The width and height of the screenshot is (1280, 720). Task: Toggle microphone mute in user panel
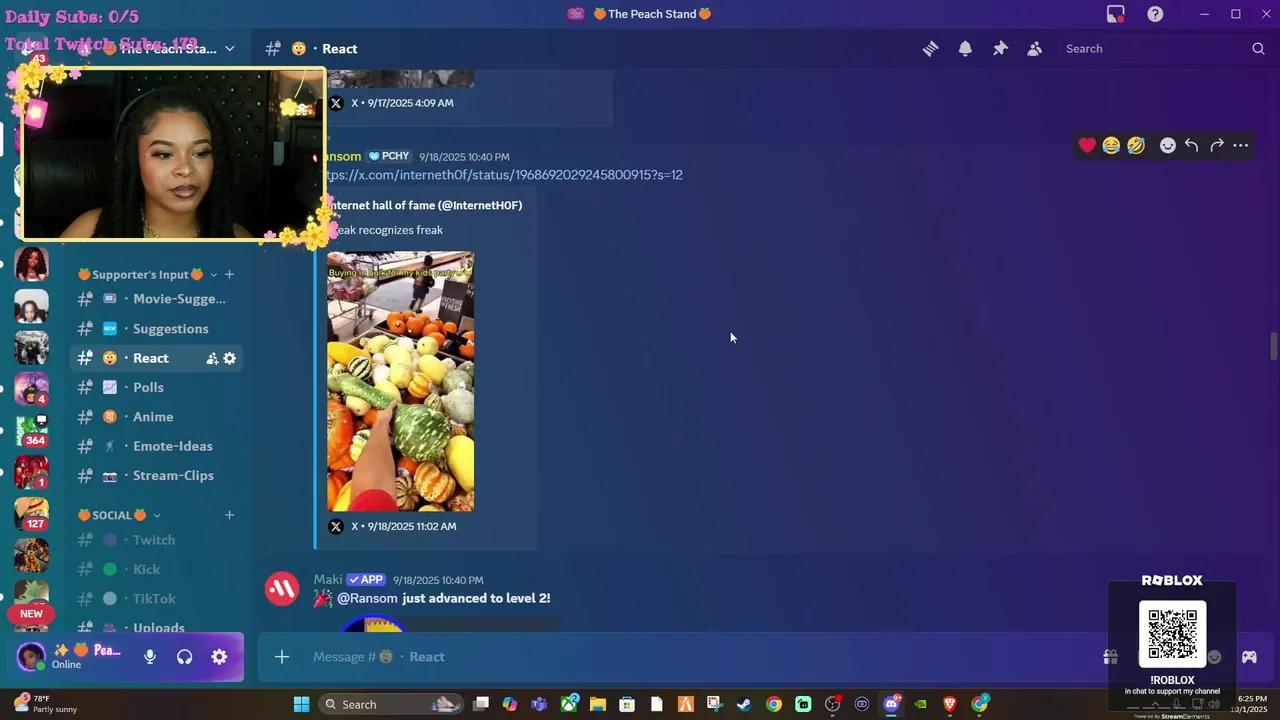point(150,657)
